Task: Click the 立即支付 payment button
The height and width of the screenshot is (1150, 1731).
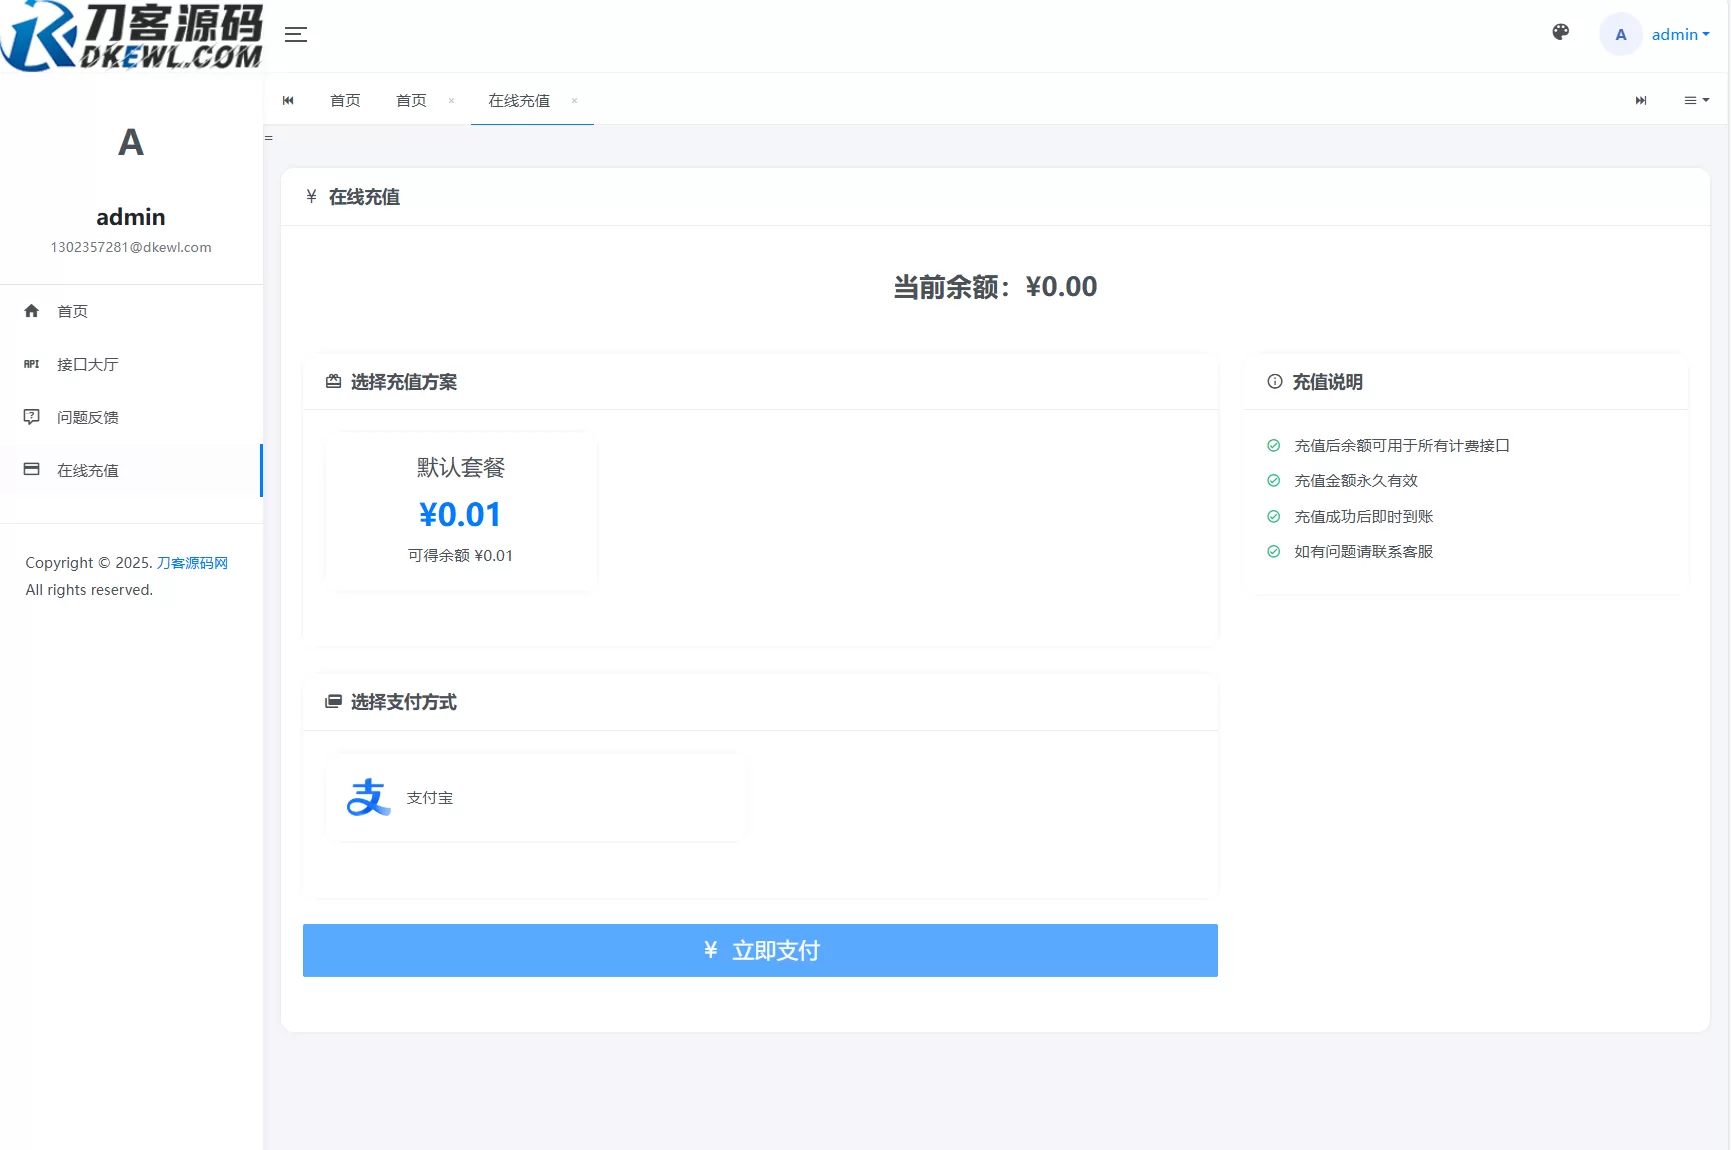Action: pyautogui.click(x=760, y=950)
